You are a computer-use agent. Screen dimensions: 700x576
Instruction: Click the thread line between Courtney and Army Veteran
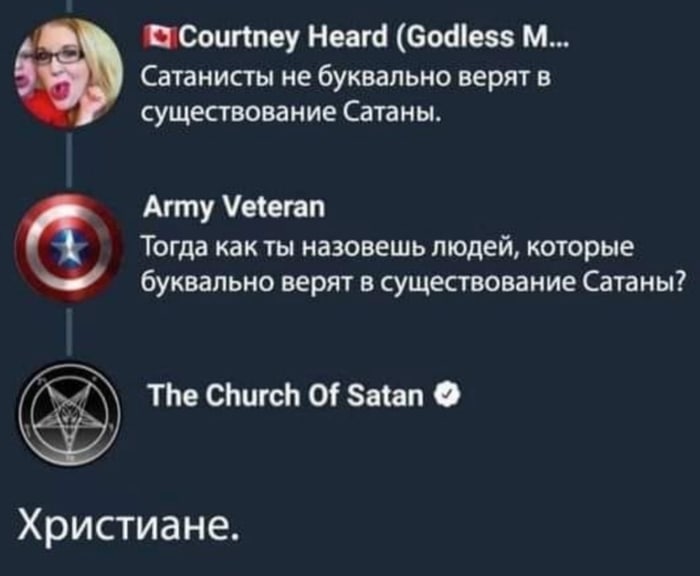click(70, 159)
